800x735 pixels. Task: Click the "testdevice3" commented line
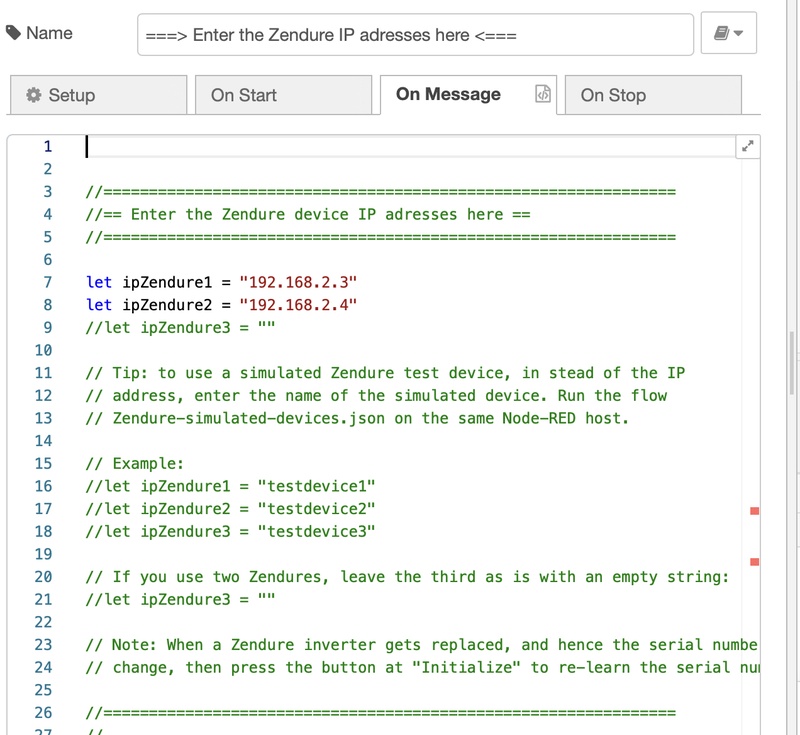click(231, 531)
